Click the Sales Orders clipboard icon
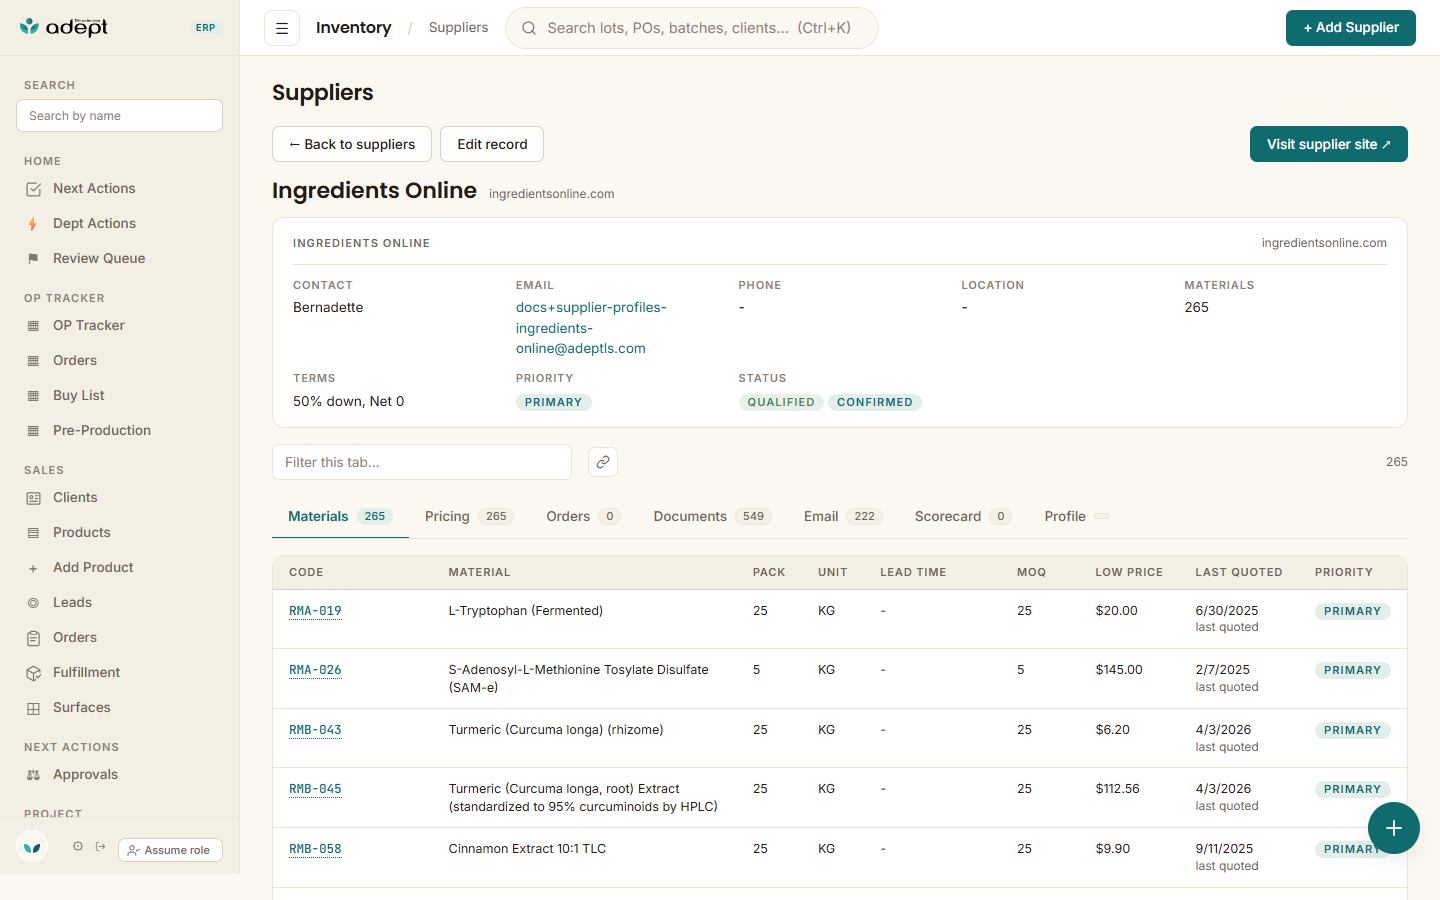This screenshot has height=900, width=1440. click(33, 638)
